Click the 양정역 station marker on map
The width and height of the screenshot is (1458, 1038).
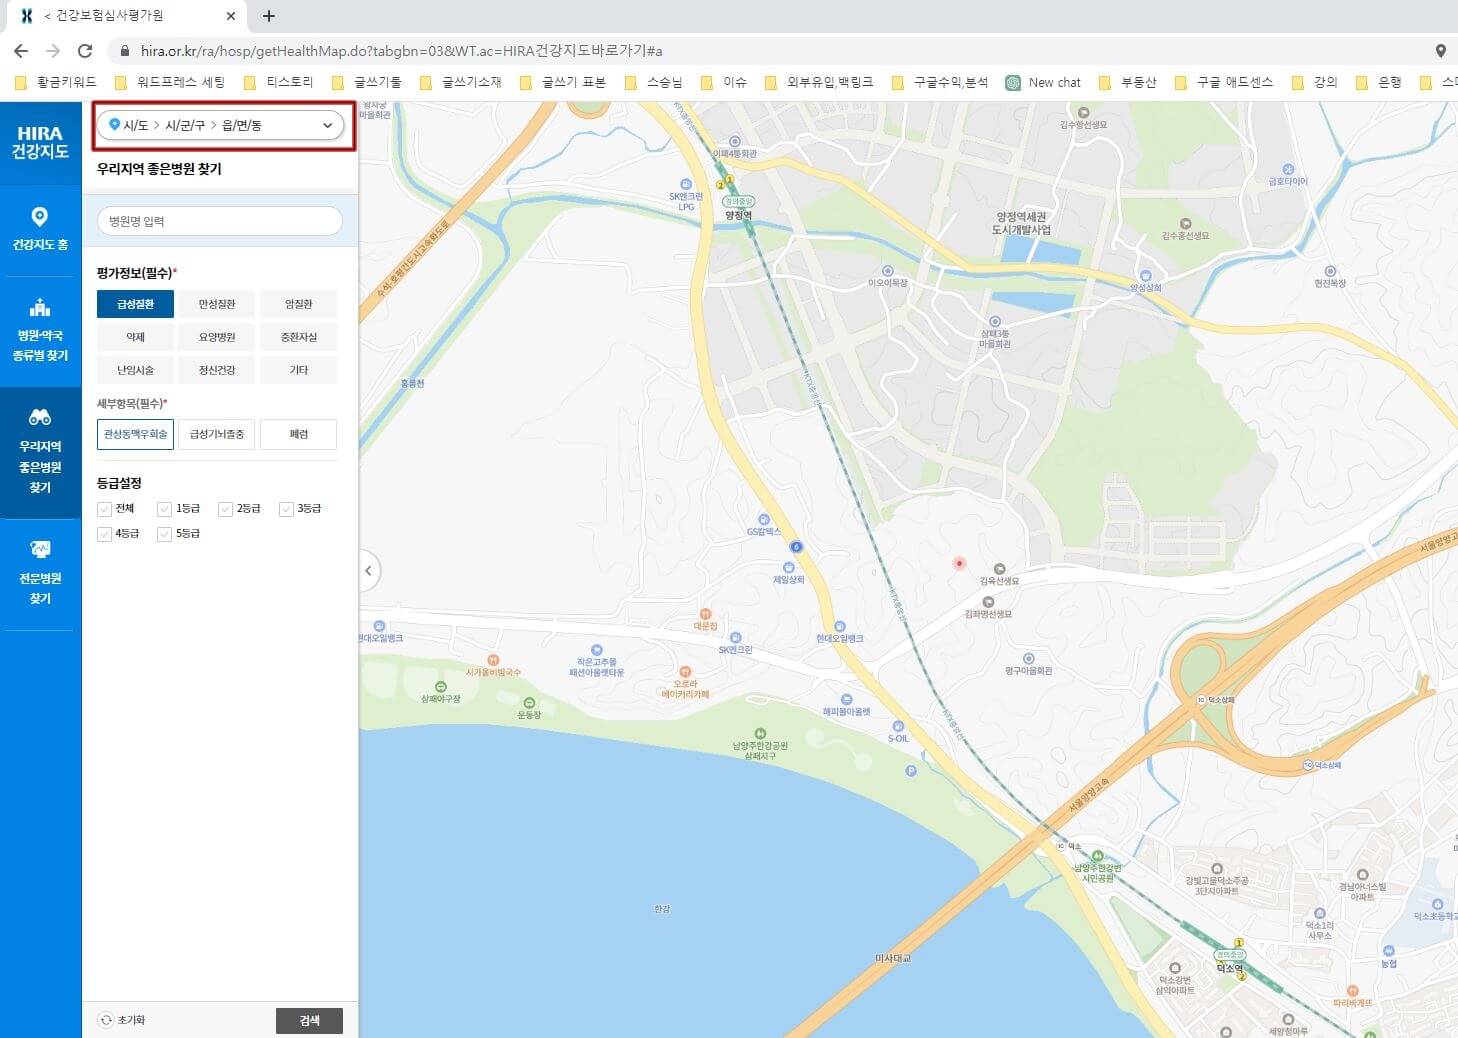pyautogui.click(x=738, y=207)
